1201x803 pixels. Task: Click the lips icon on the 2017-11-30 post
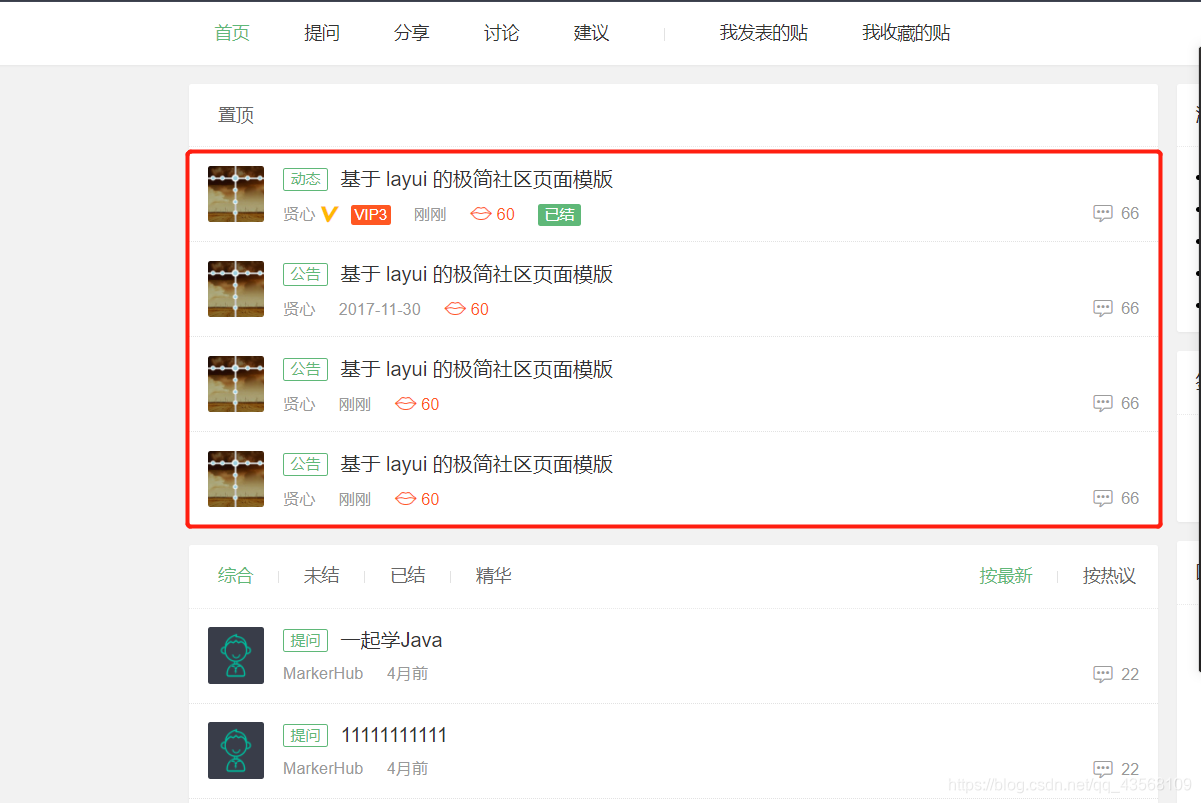coord(454,309)
